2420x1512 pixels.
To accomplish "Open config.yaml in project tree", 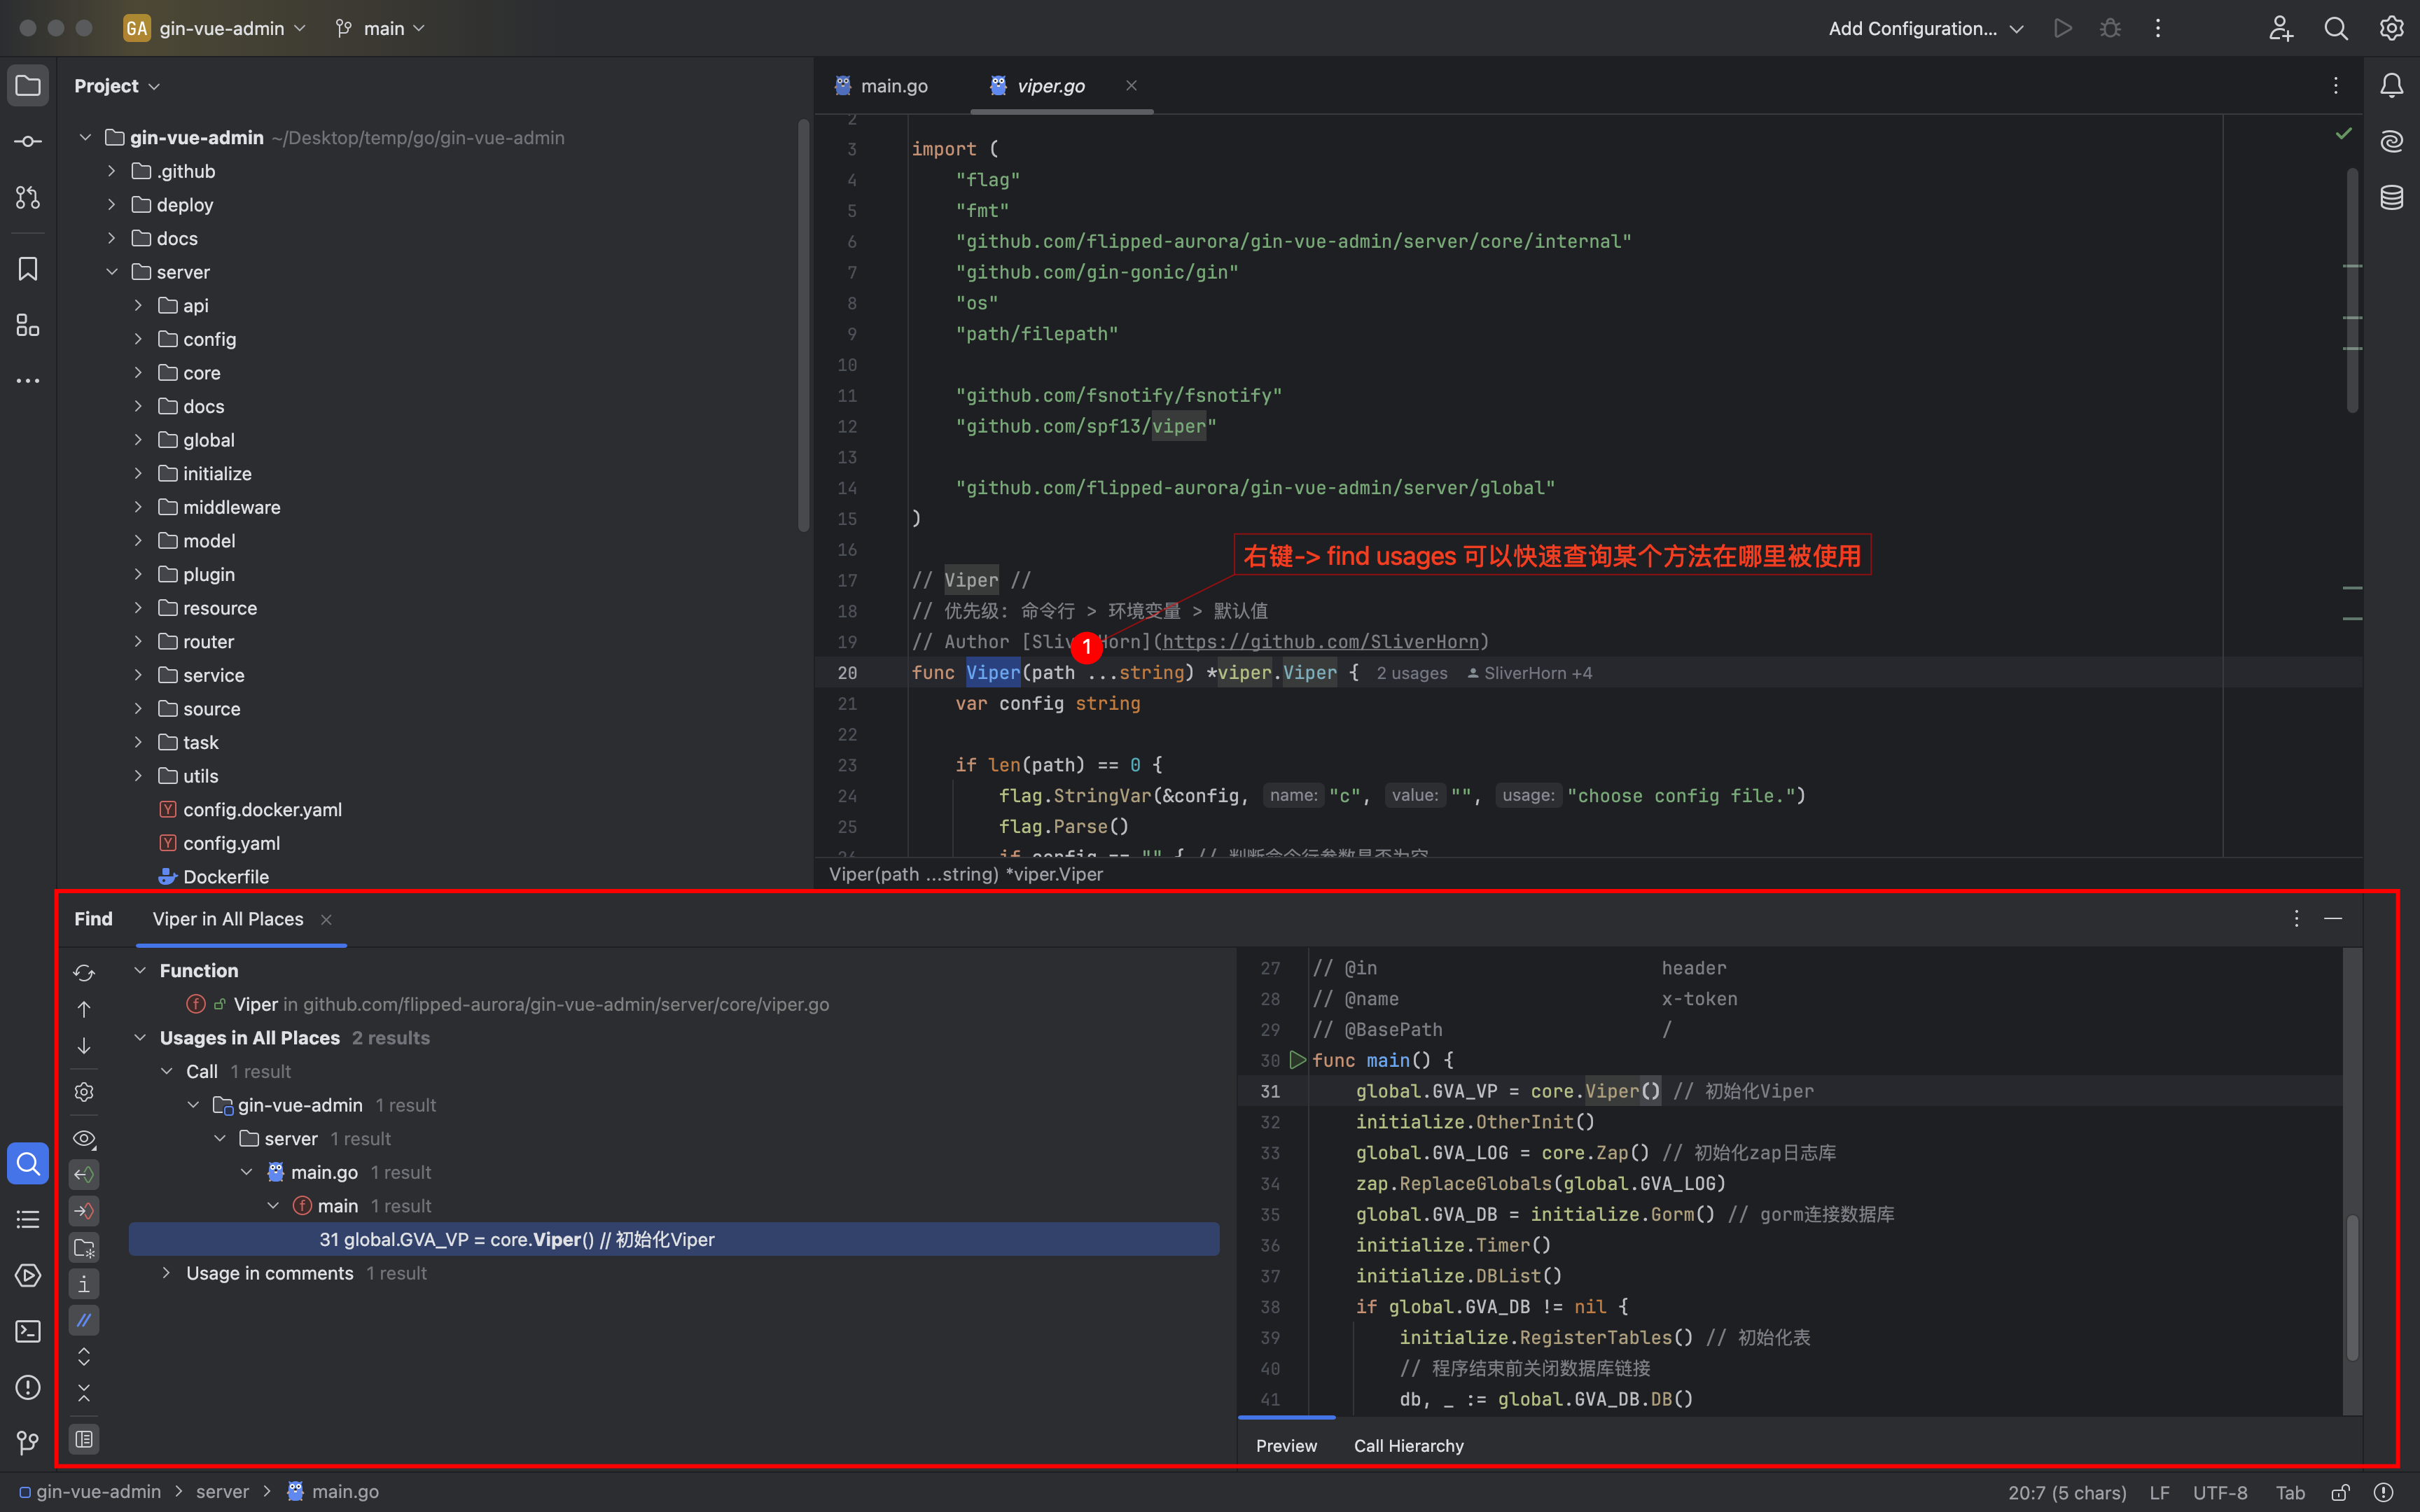I will coord(231,843).
